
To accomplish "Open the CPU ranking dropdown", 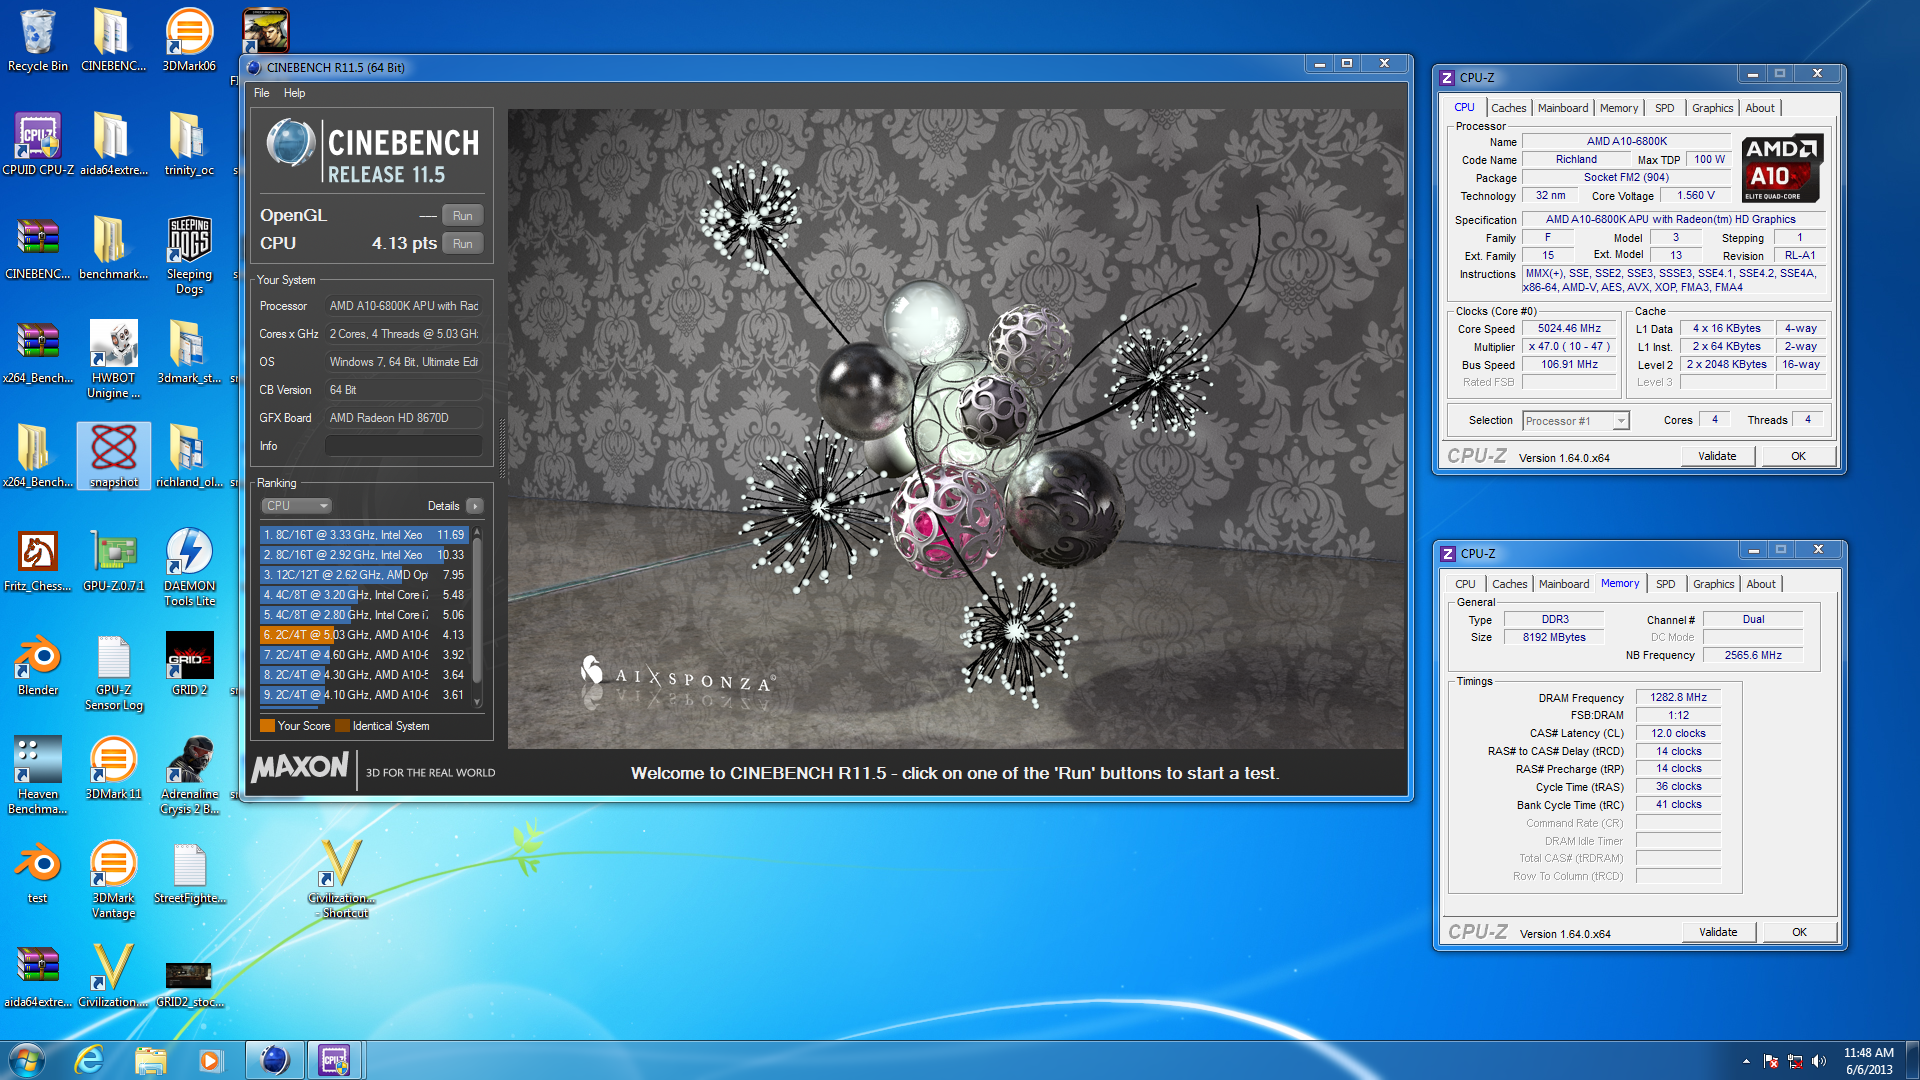I will pyautogui.click(x=297, y=506).
